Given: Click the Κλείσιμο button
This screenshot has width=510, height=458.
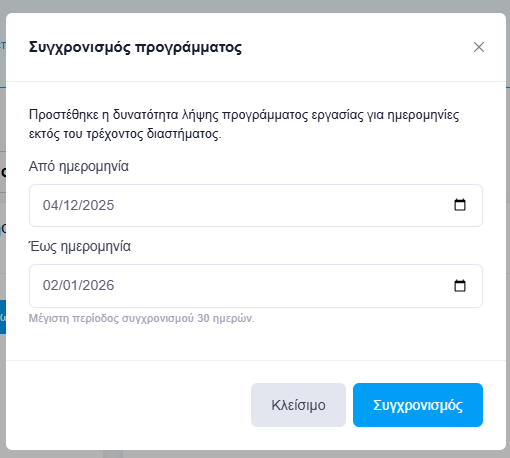Looking at the screenshot, I should point(298,405).
